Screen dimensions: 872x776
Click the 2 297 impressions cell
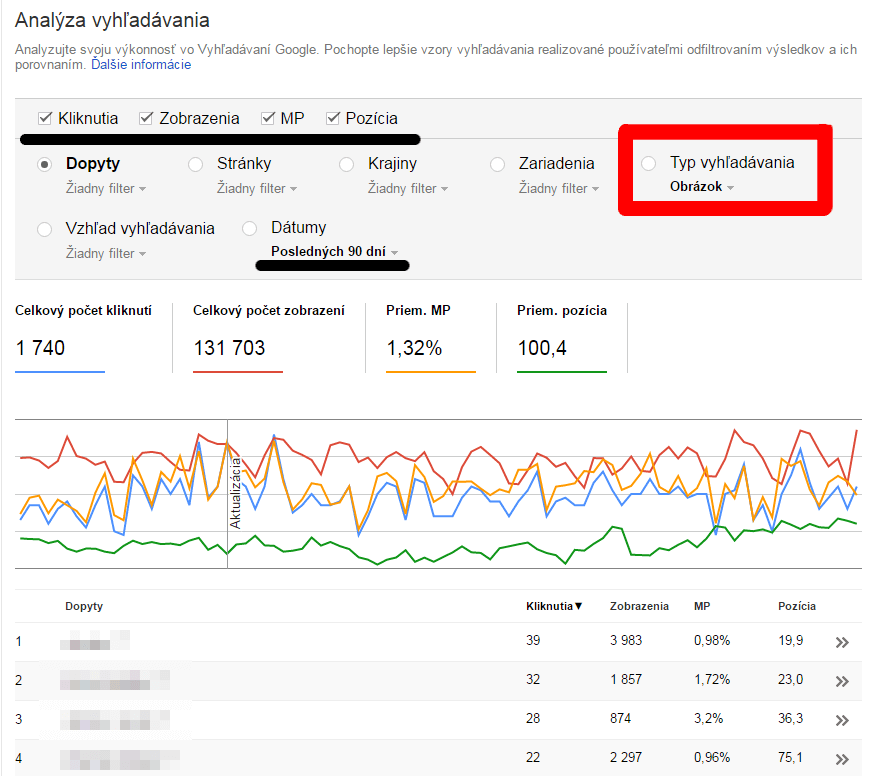626,757
